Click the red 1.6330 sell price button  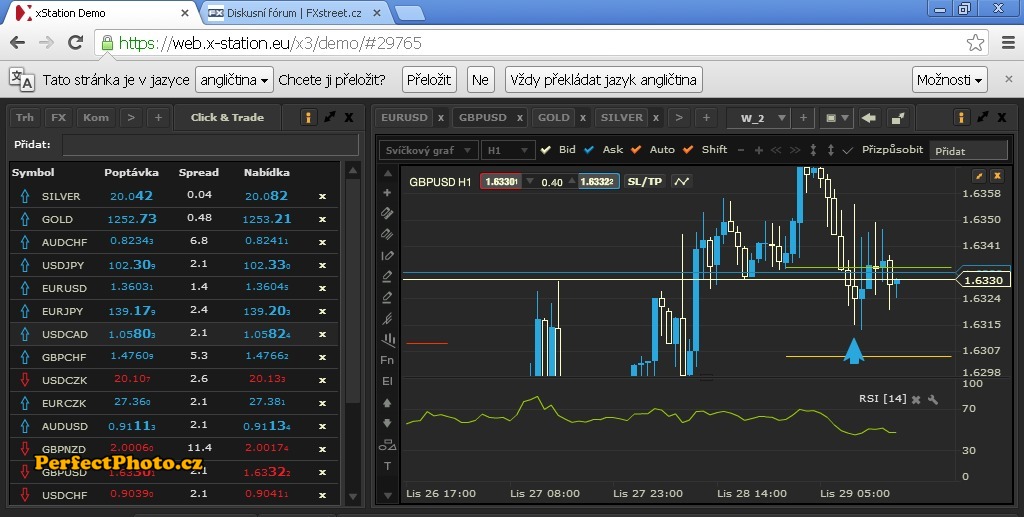pyautogui.click(x=501, y=181)
